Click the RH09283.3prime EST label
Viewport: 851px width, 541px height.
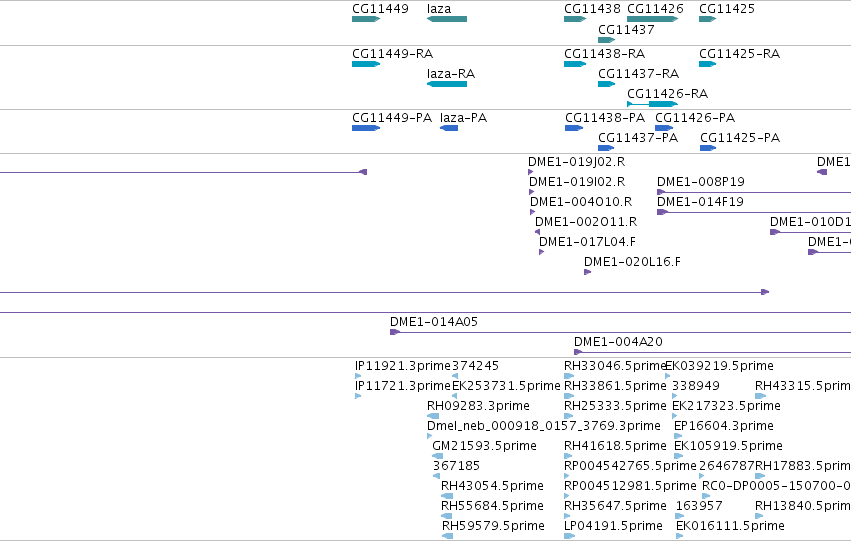tap(478, 406)
